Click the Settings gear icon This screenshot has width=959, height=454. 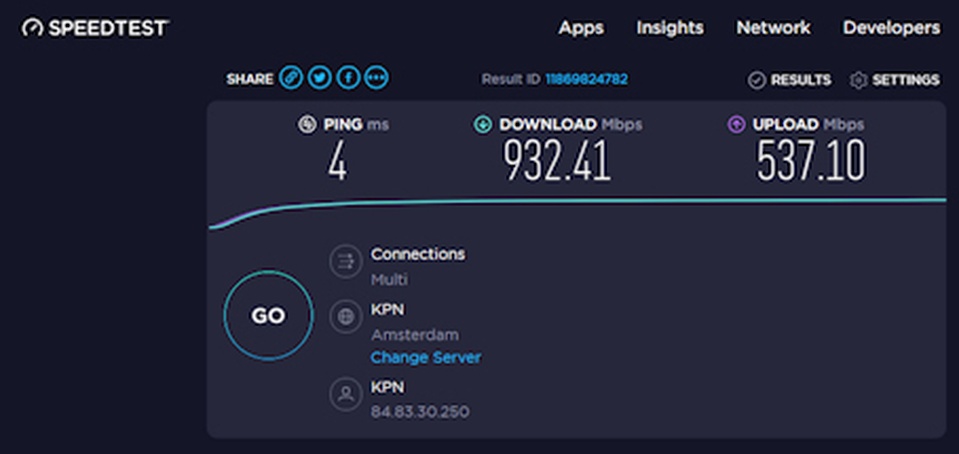click(x=858, y=80)
